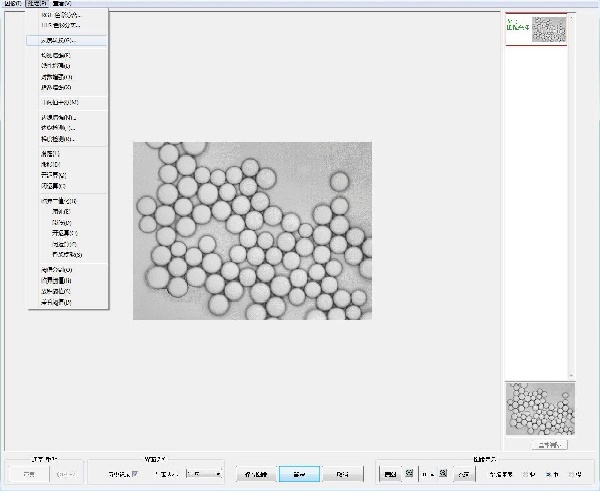
Task: Open the third menu in the menu bar
Action: coord(61,4)
